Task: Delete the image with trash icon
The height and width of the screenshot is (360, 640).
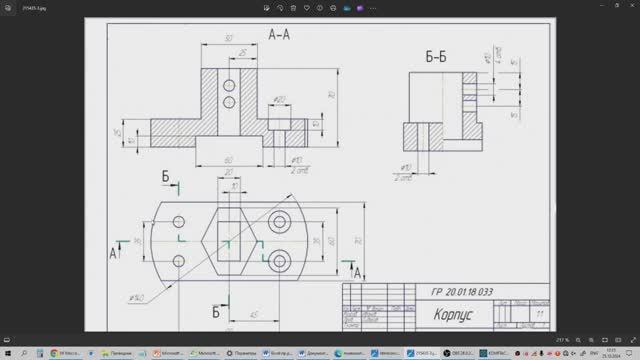Action: click(293, 8)
